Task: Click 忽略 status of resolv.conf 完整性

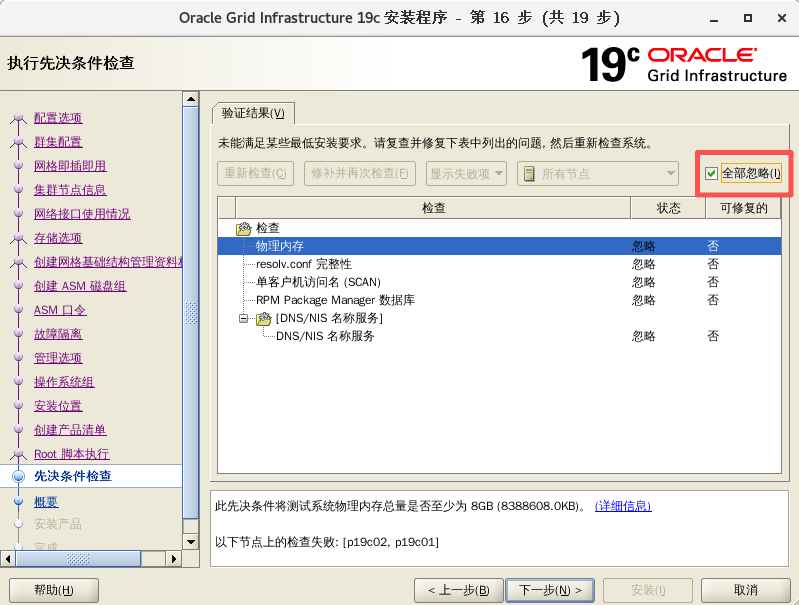Action: click(x=644, y=264)
